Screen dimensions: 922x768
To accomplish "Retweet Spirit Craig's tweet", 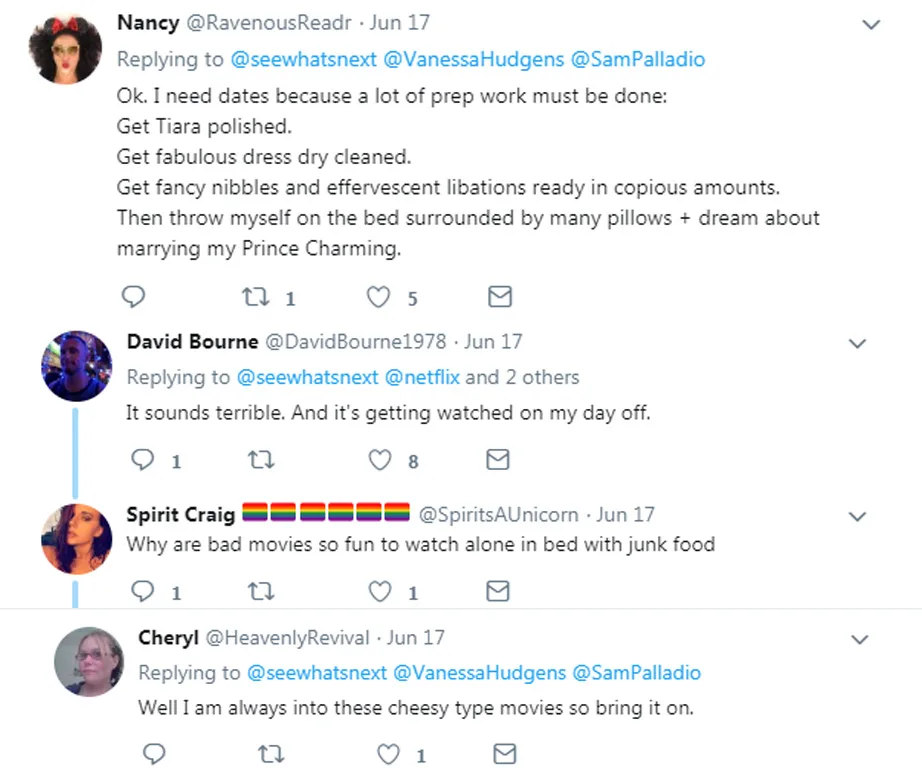I will pyautogui.click(x=261, y=591).
